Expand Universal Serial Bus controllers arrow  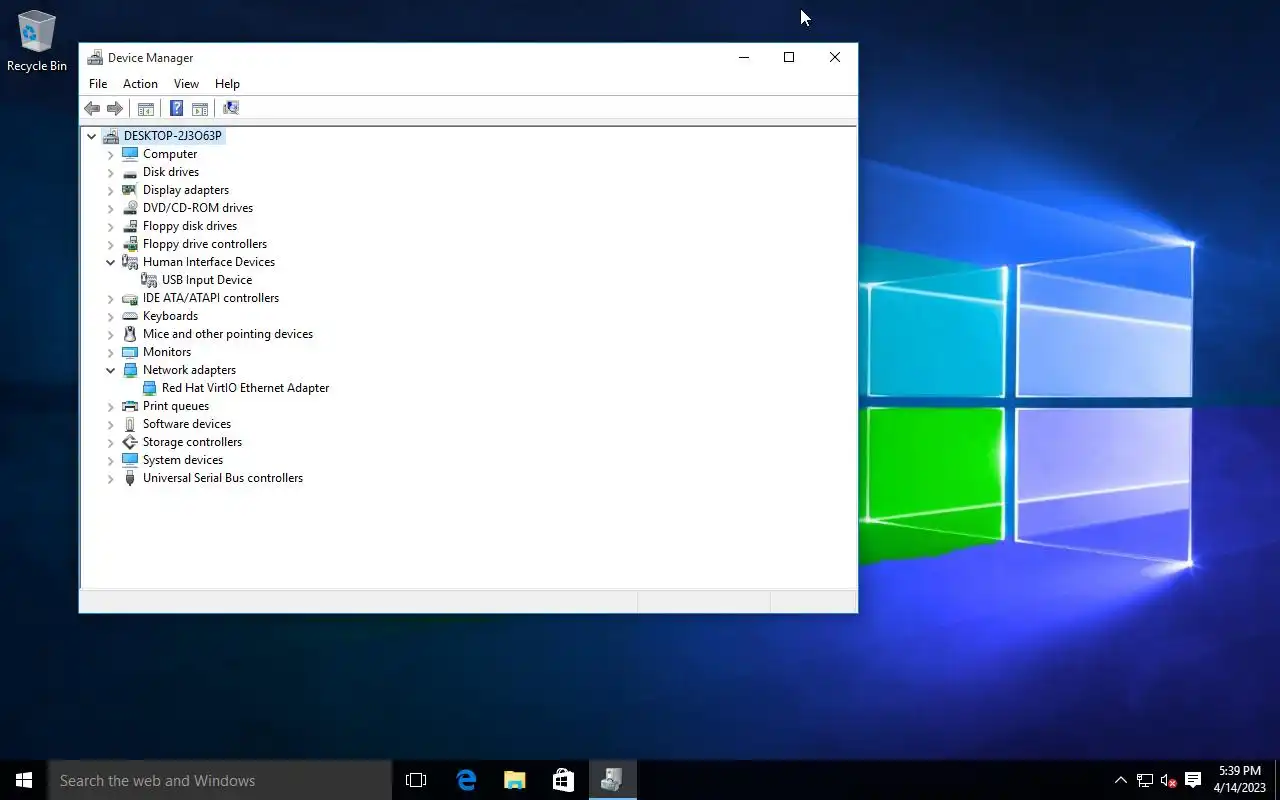111,478
